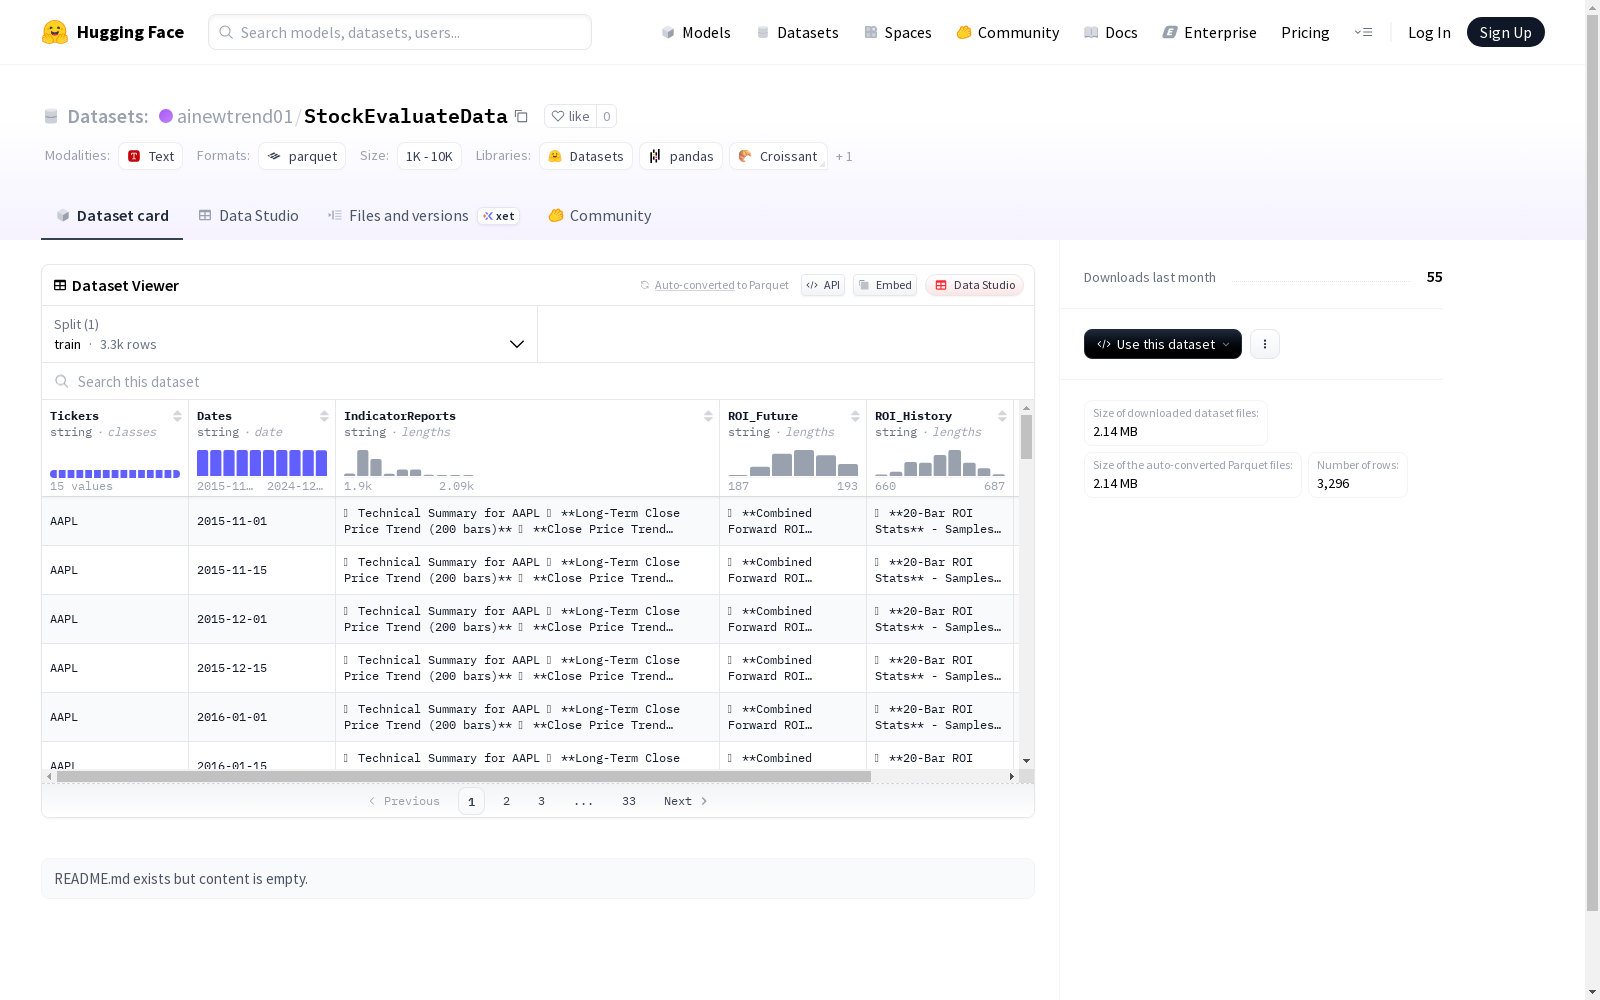Screen dimensions: 1600x1000
Task: Select the parquet format tag
Action: point(302,156)
